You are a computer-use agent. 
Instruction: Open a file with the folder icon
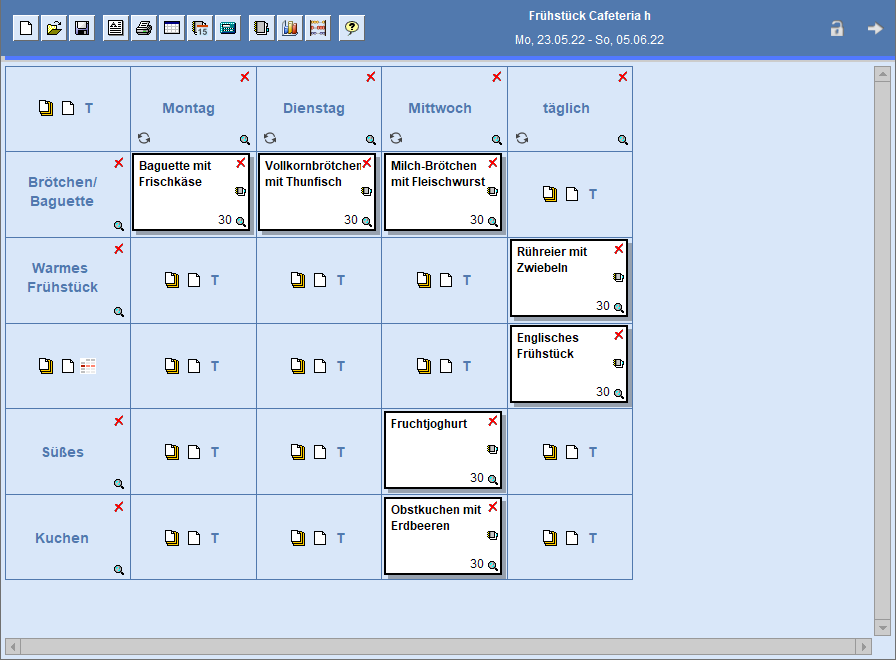click(54, 28)
